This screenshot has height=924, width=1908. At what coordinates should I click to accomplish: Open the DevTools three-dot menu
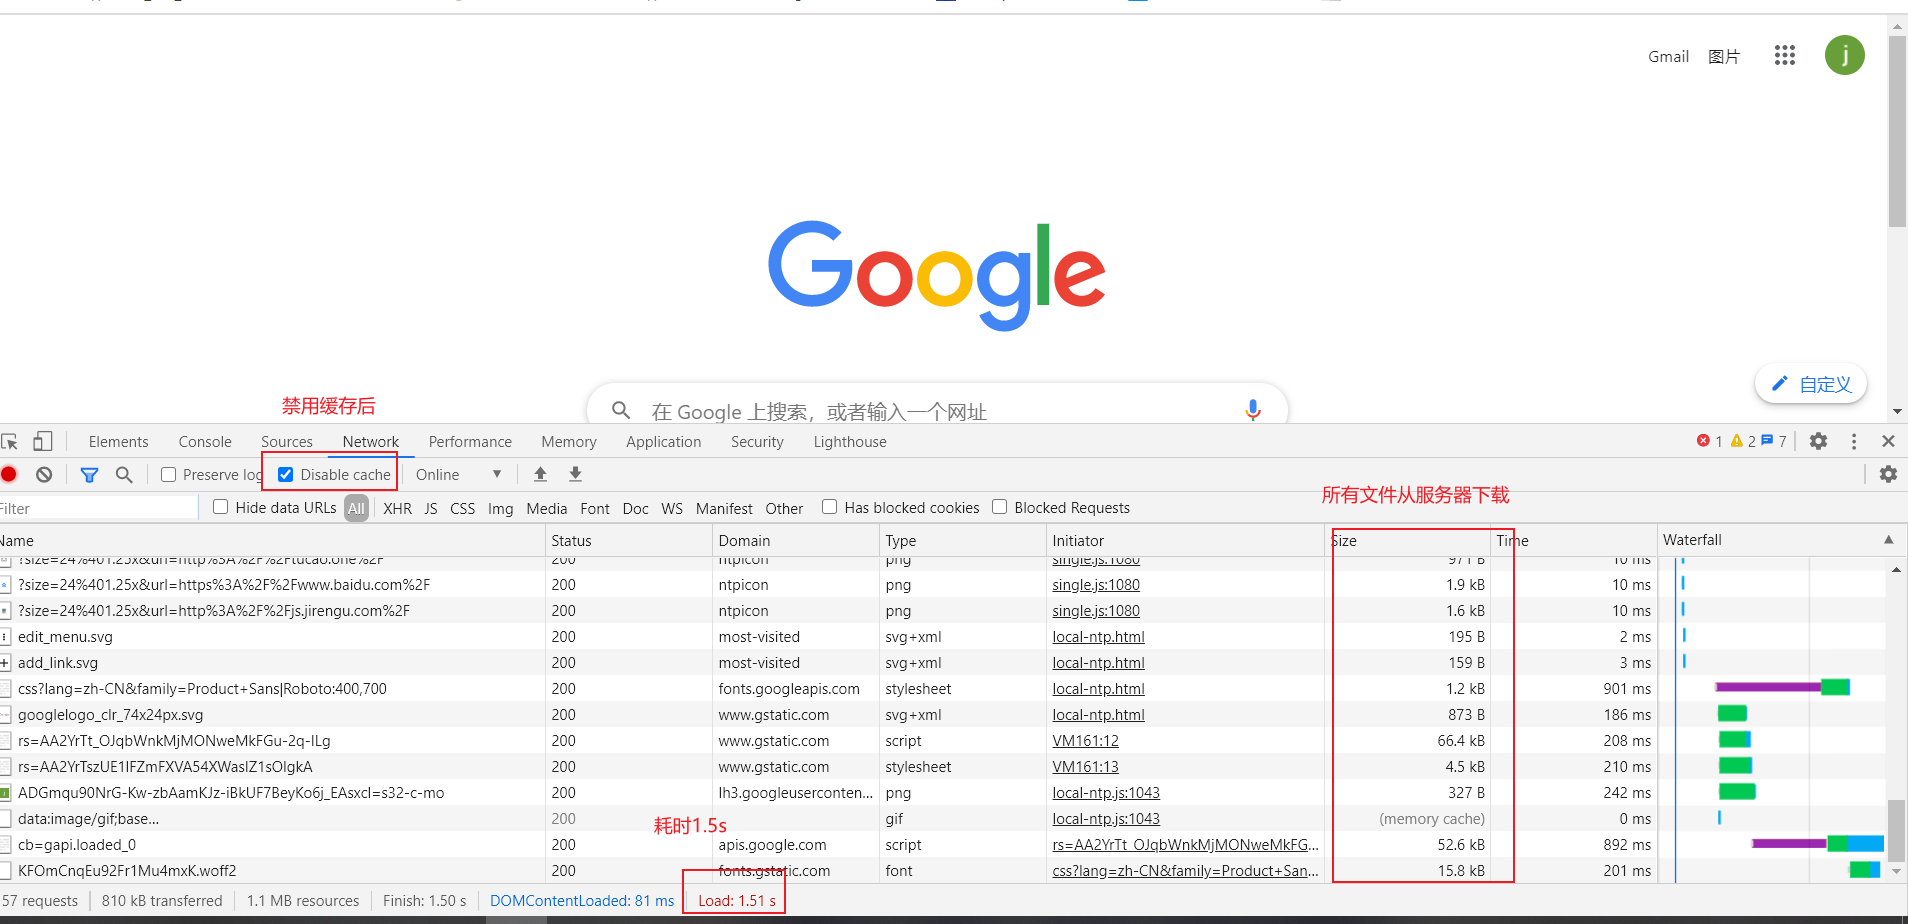pyautogui.click(x=1854, y=441)
